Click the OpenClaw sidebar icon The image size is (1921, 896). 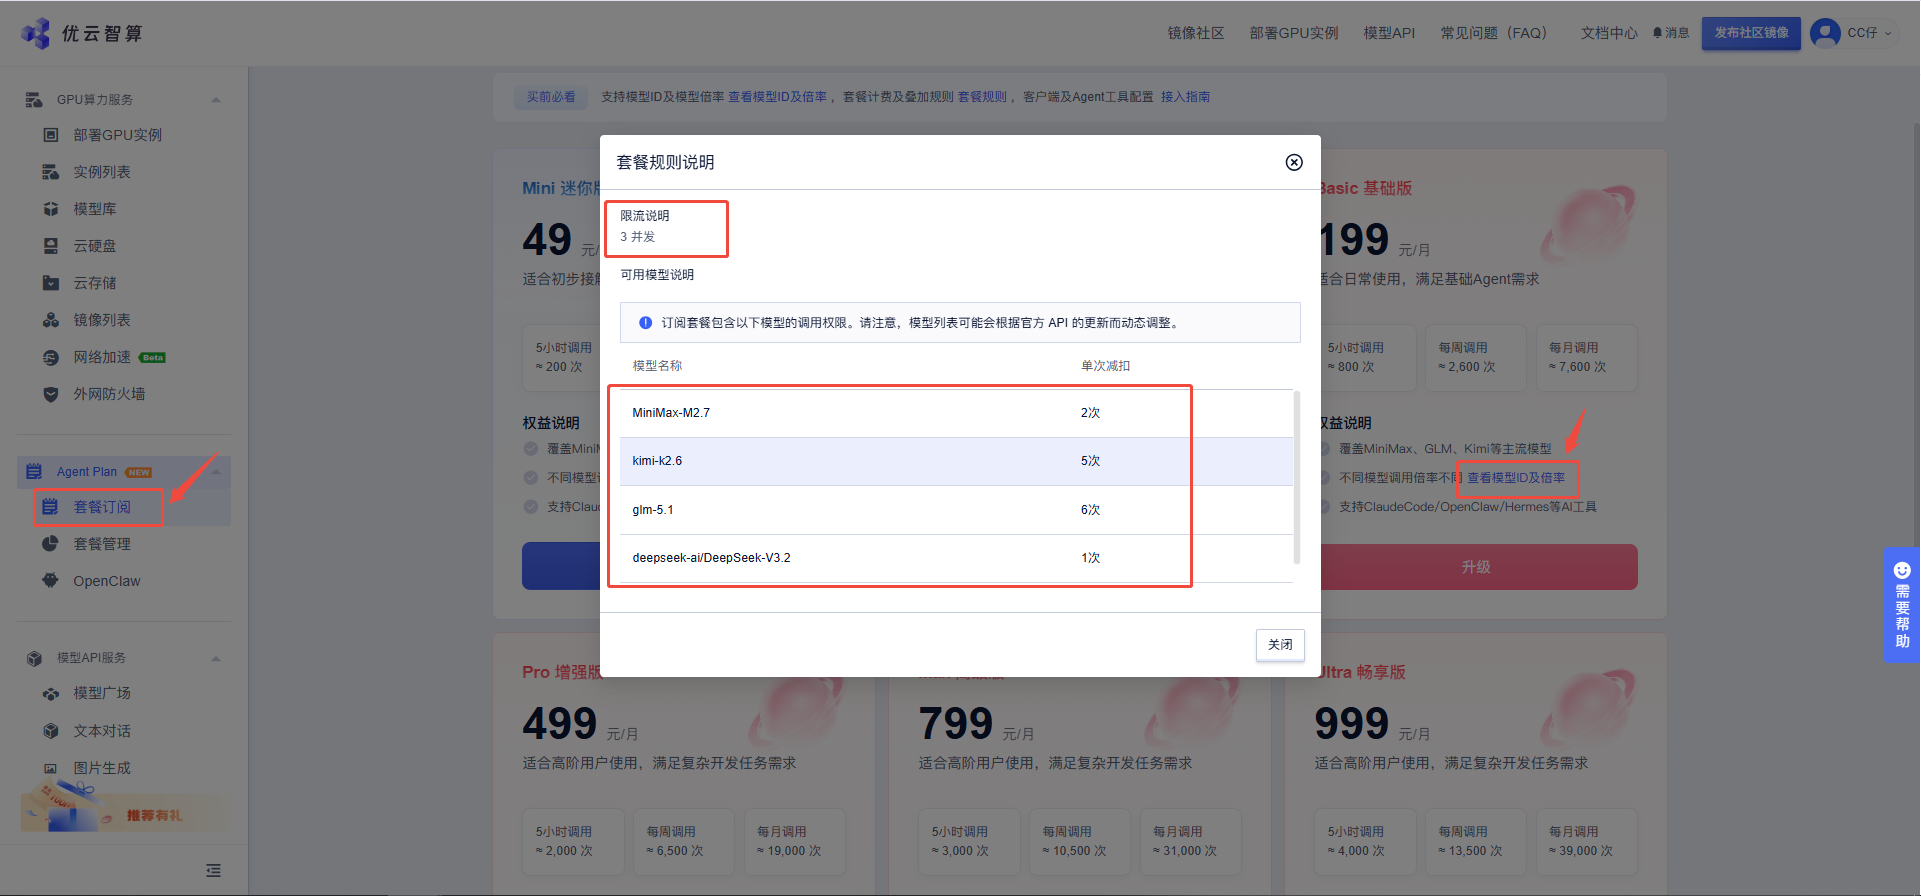(51, 581)
